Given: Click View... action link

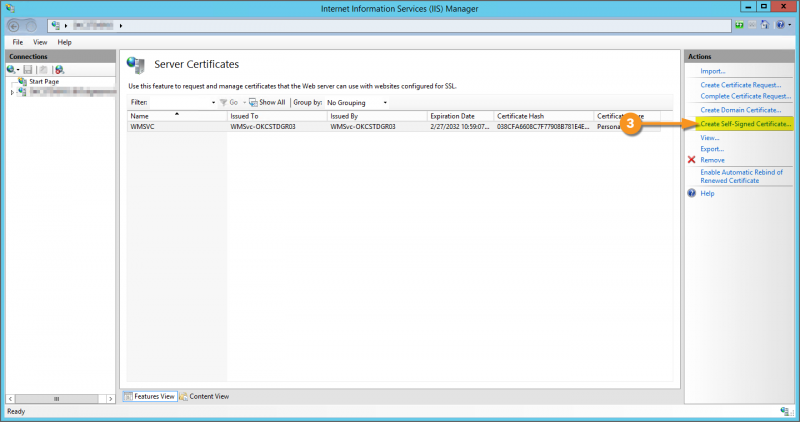Looking at the screenshot, I should [710, 138].
